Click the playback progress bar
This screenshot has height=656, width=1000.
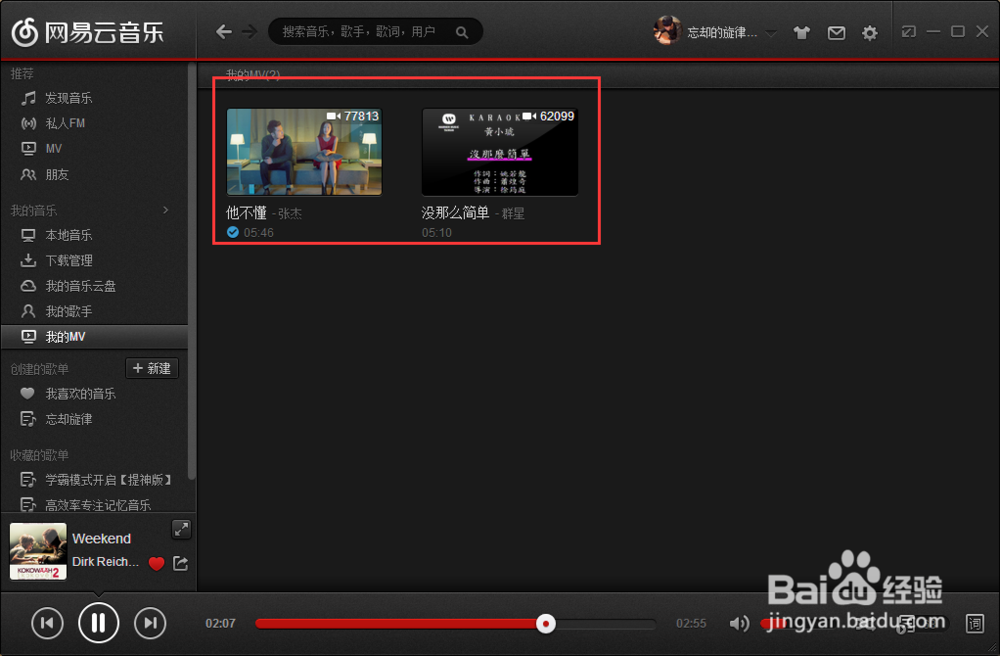pos(455,623)
